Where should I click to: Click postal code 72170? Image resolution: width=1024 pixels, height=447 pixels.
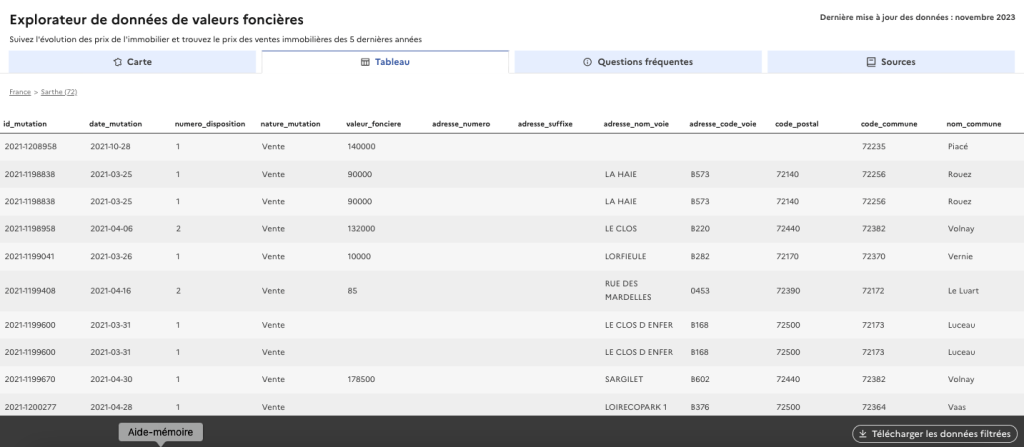(788, 257)
